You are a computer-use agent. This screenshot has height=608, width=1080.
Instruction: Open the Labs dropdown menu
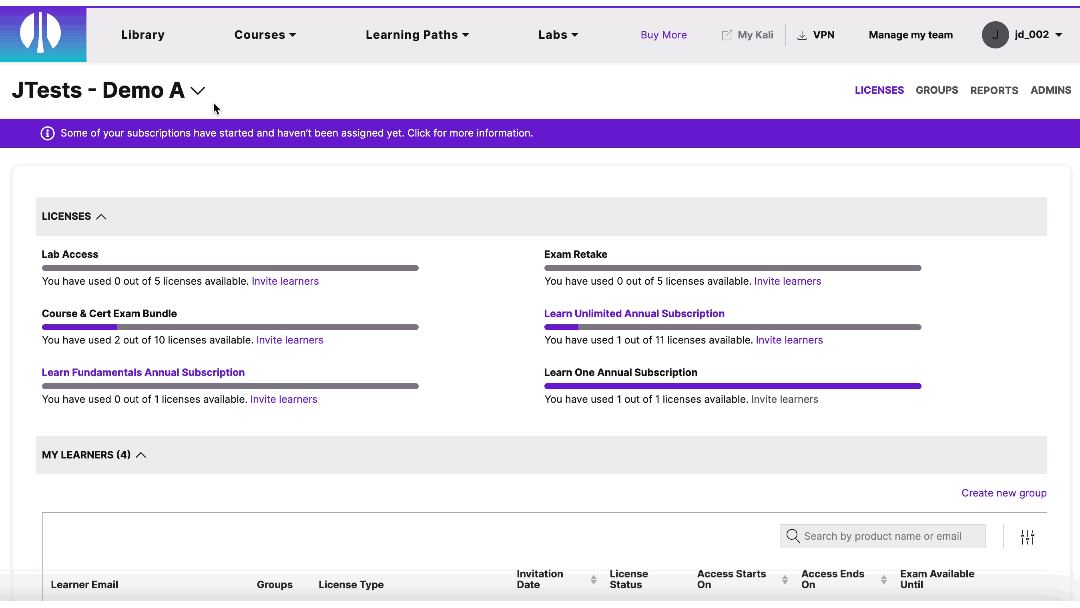point(558,34)
